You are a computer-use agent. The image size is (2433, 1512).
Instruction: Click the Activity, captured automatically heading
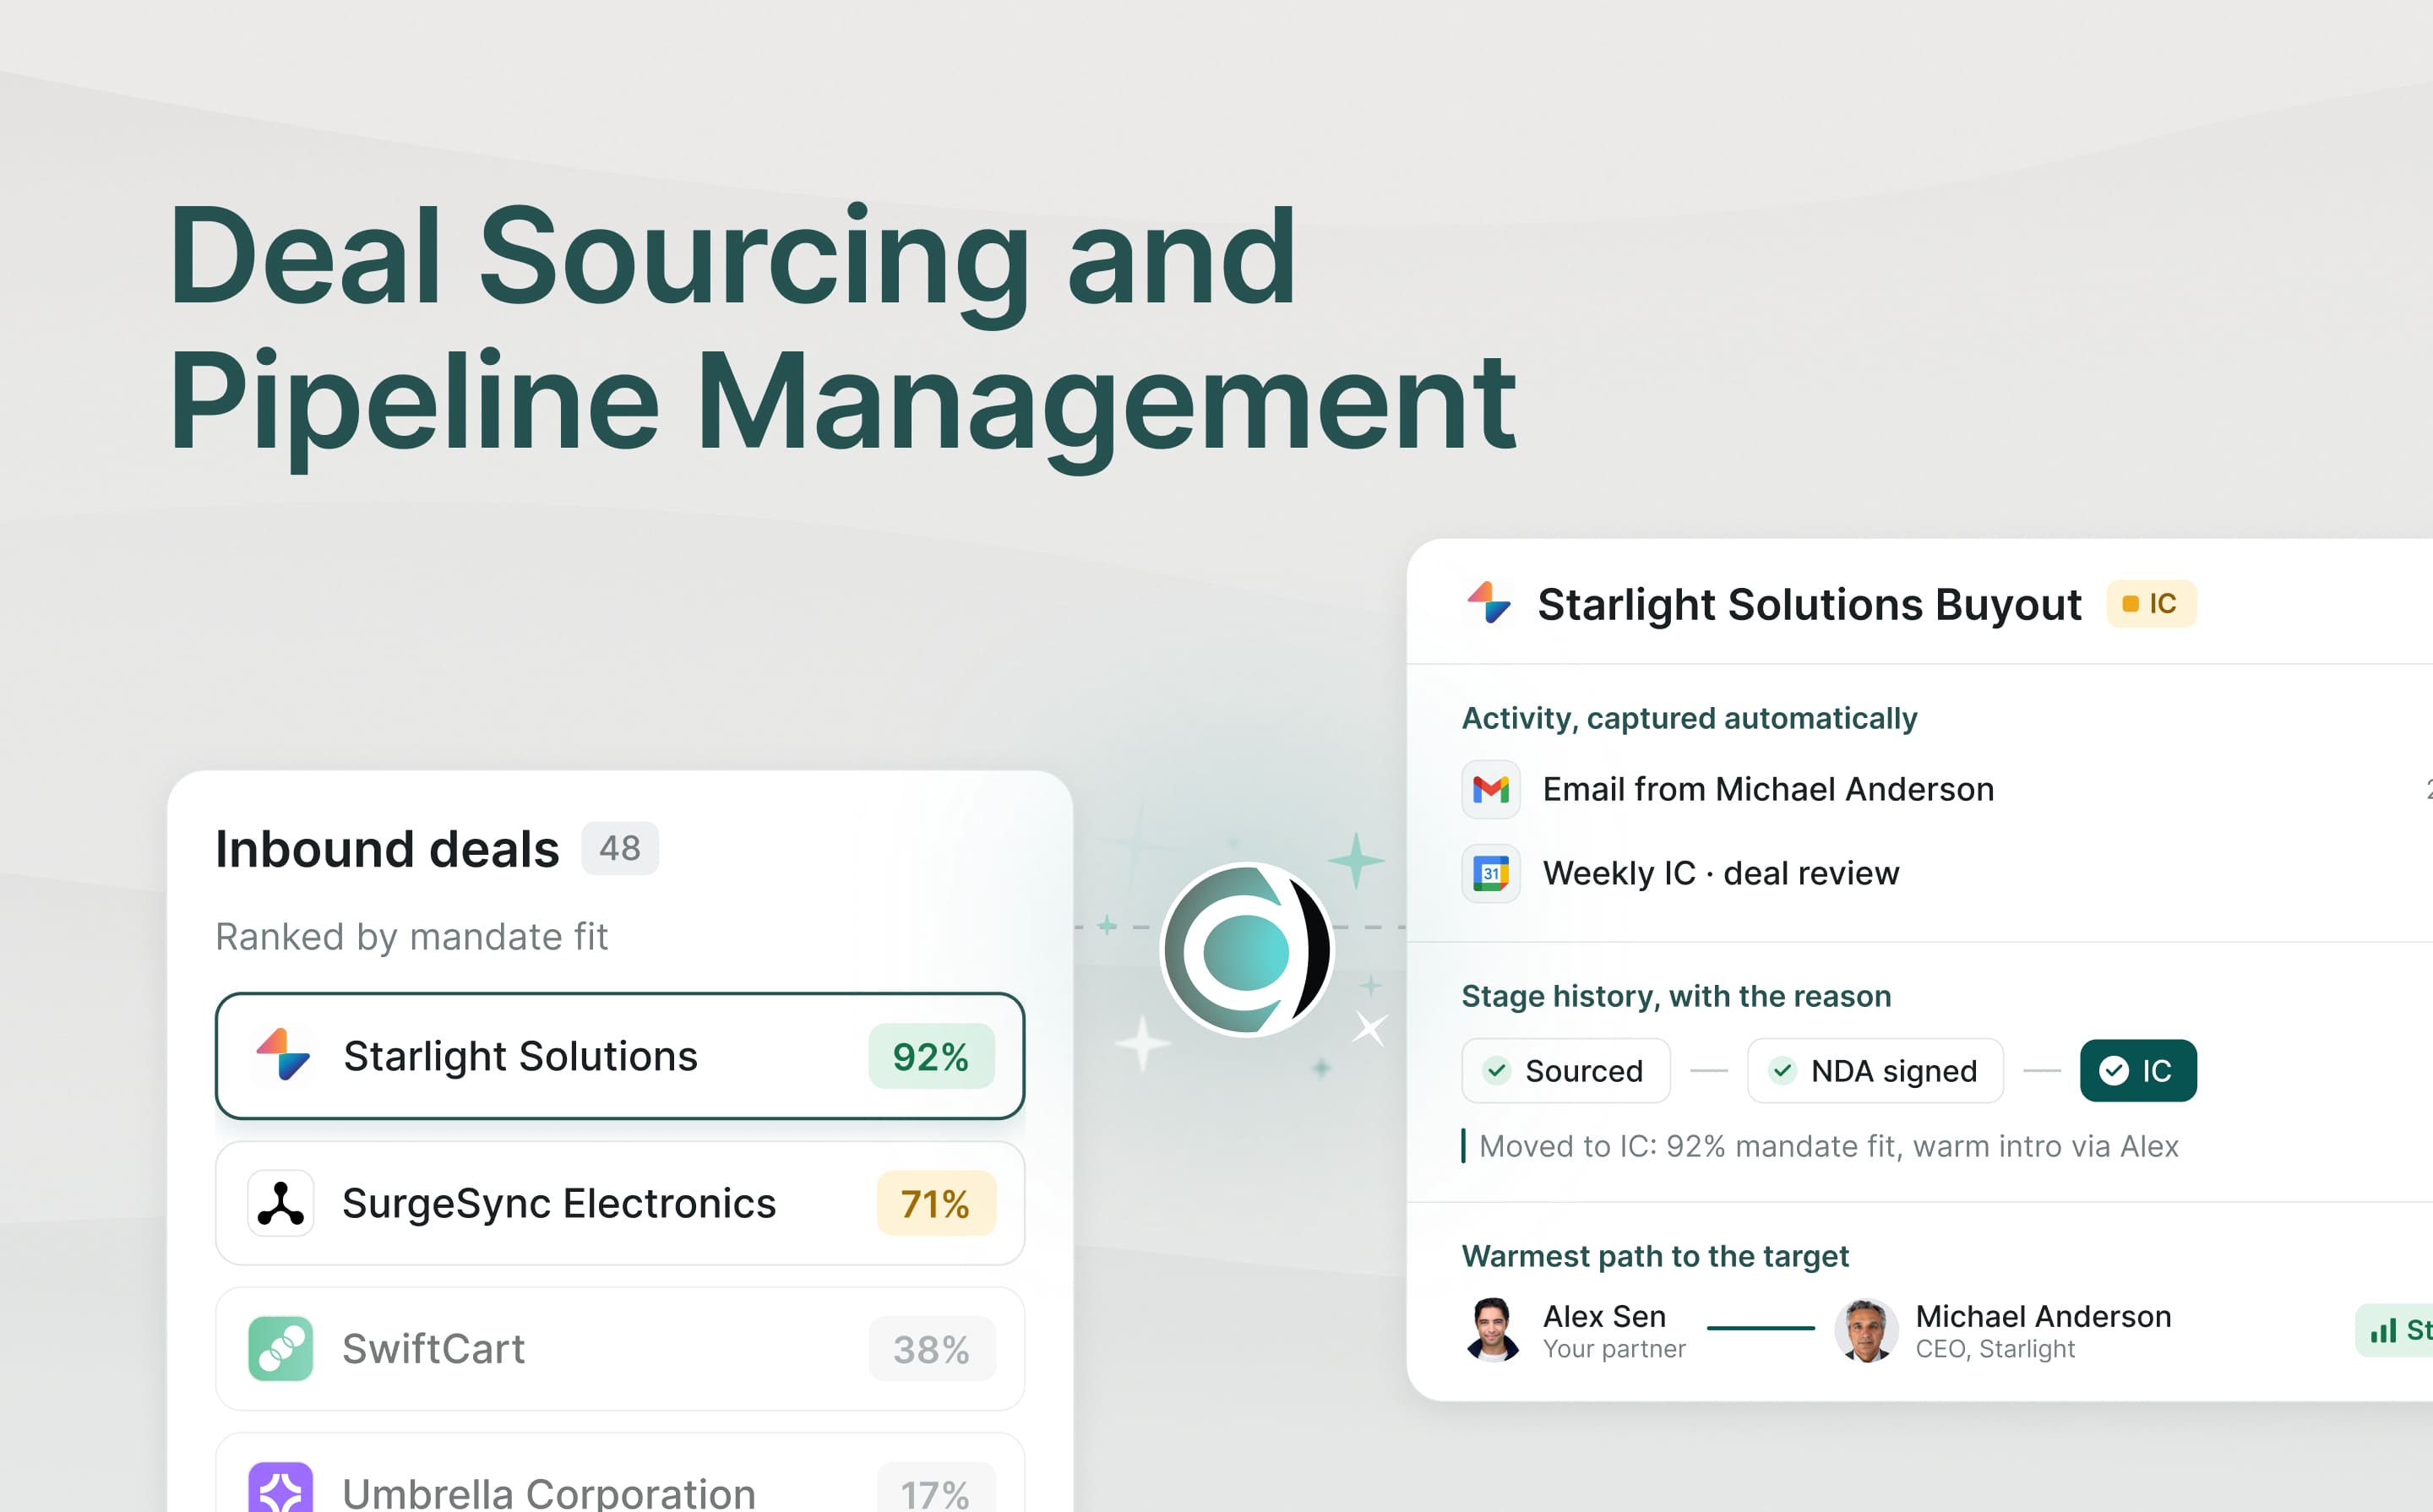(1690, 718)
